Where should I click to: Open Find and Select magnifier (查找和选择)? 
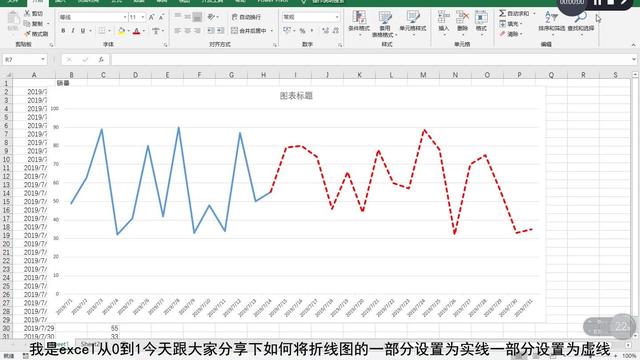tap(581, 22)
